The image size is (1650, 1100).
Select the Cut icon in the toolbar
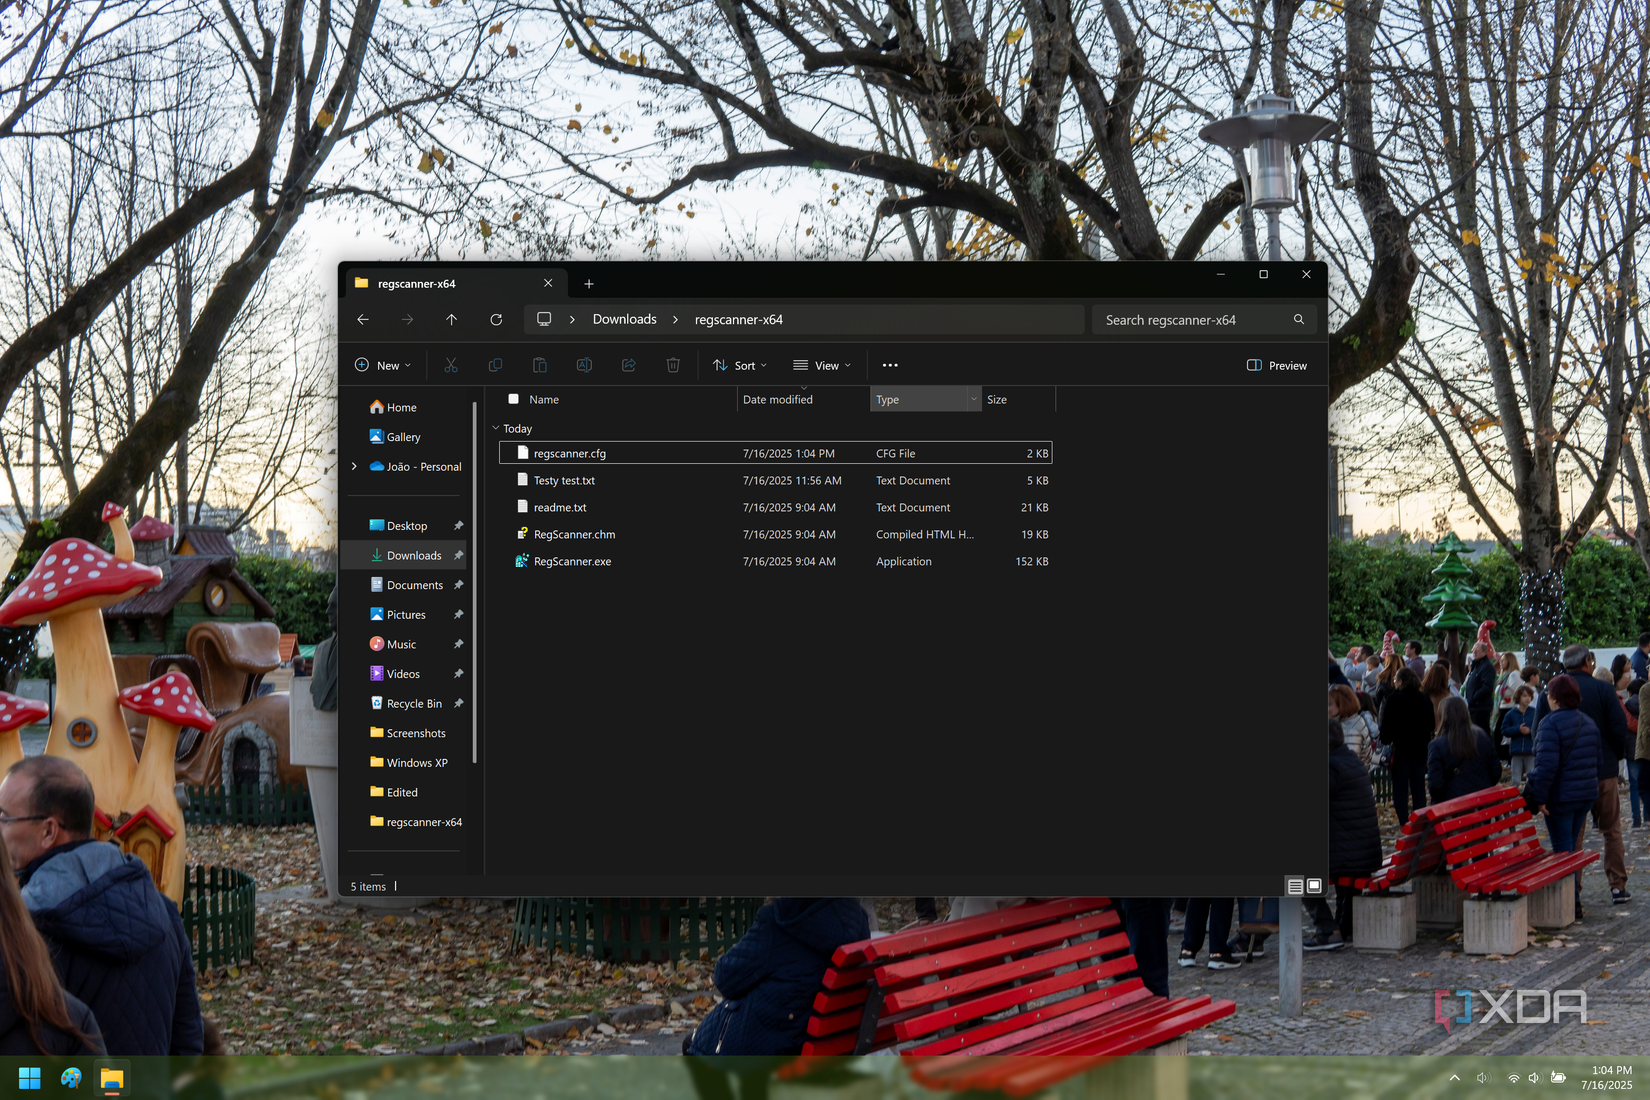(x=451, y=365)
